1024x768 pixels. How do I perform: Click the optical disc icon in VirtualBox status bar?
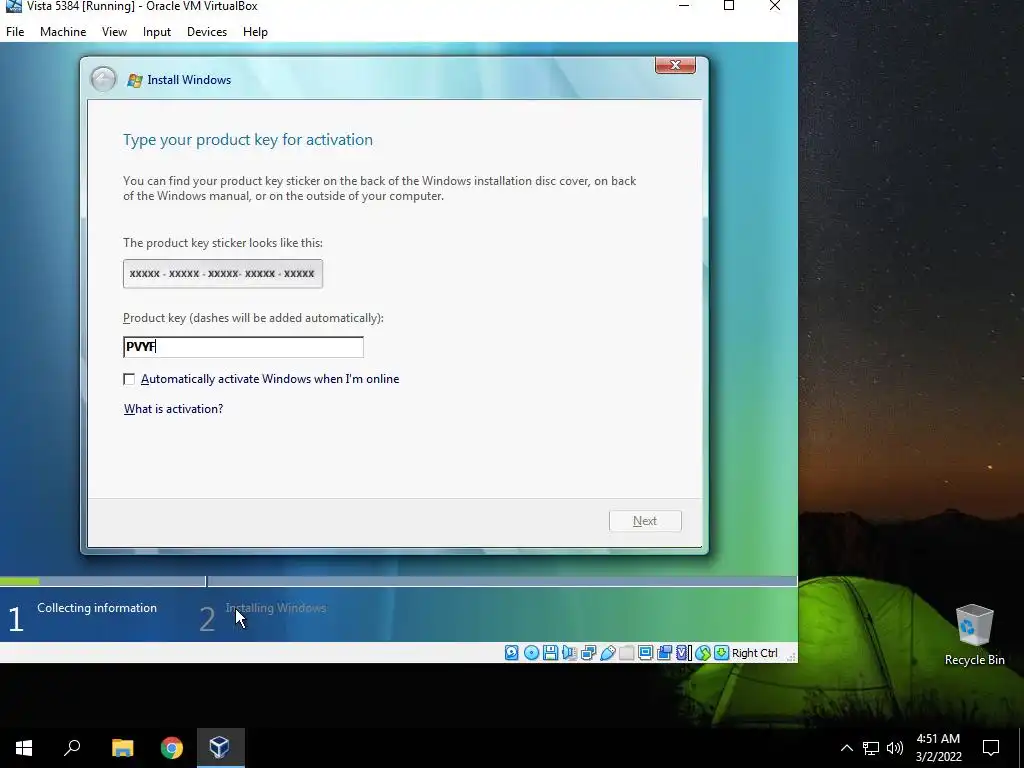[x=531, y=652]
